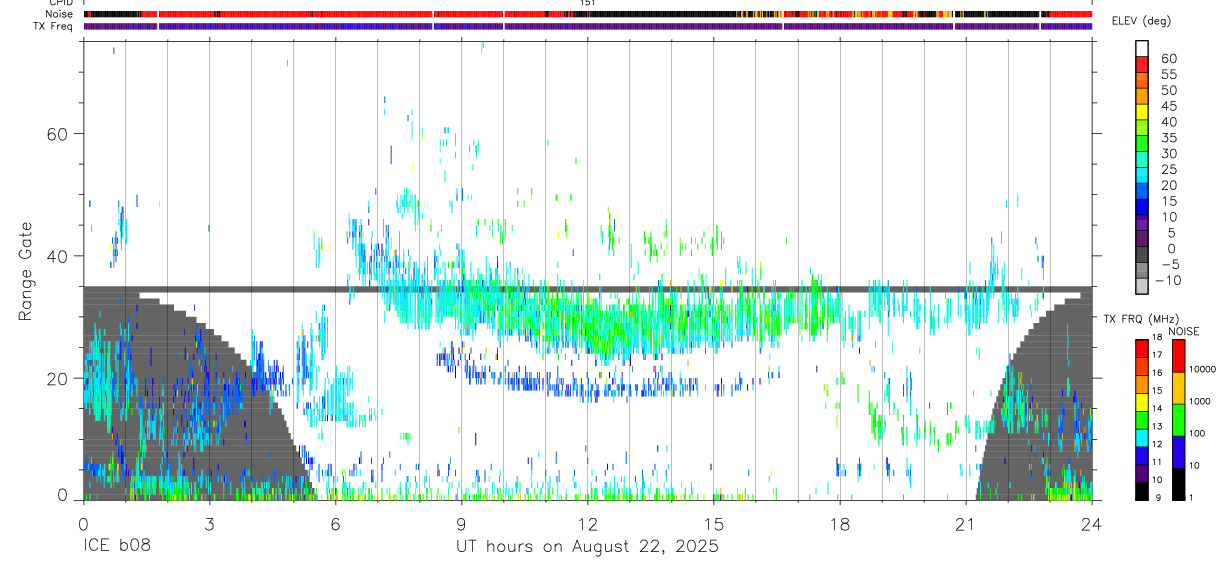The width and height of the screenshot is (1228, 567).
Task: Click the '10000' label on the NOISE scale
Action: click(1202, 369)
